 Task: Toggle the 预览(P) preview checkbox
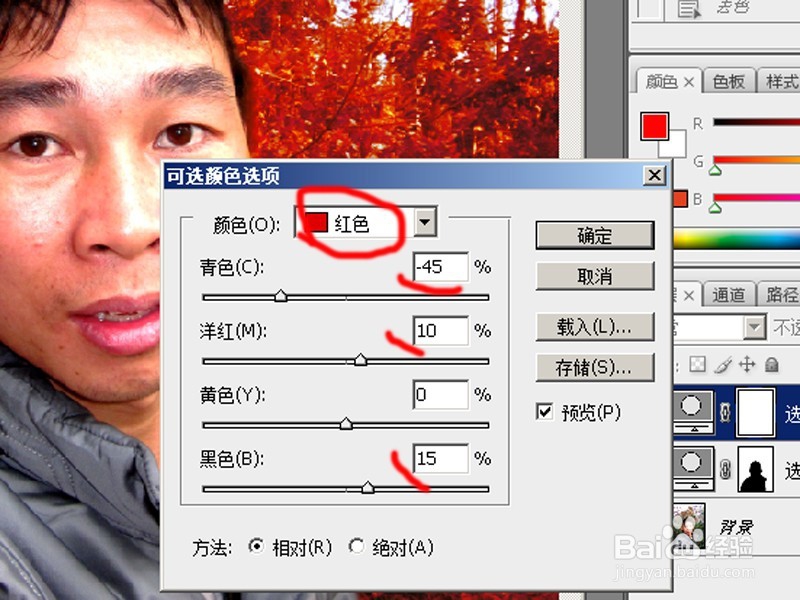542,411
